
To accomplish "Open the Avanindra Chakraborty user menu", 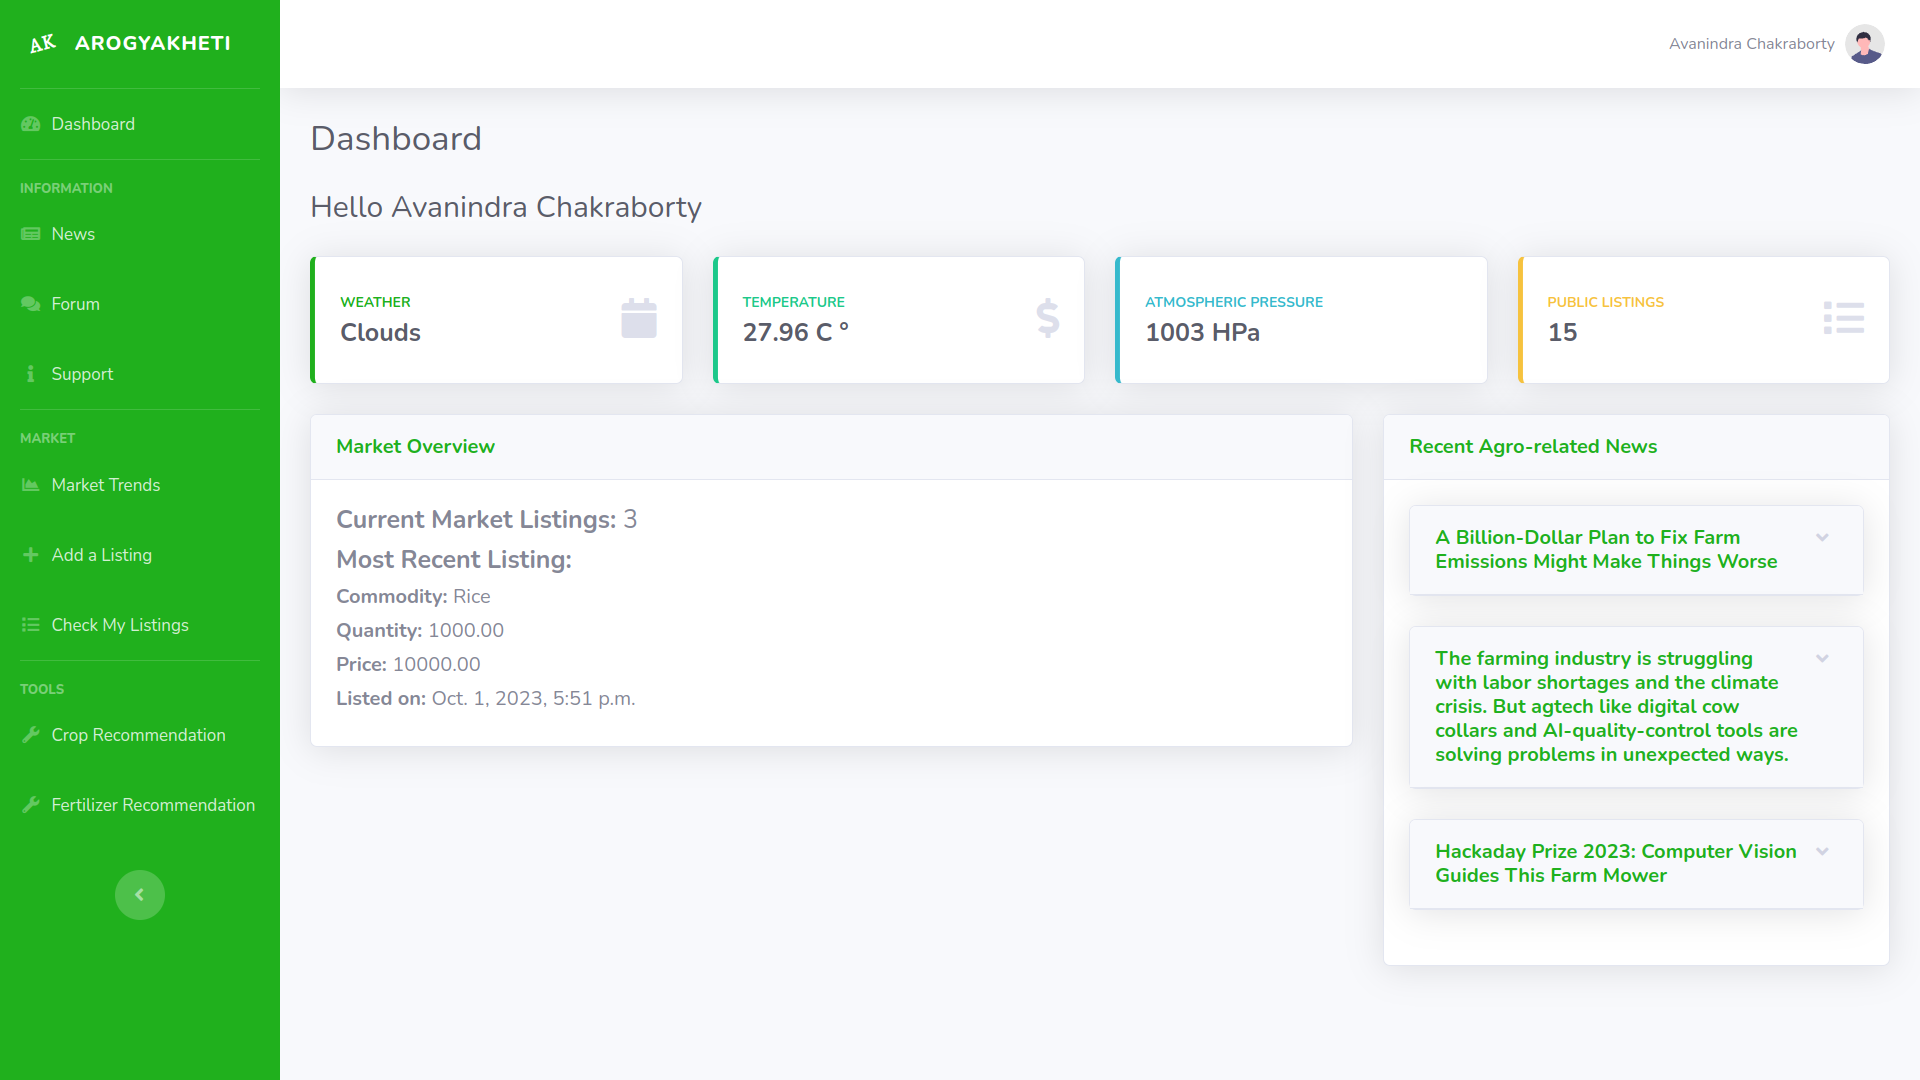I will coord(1751,44).
